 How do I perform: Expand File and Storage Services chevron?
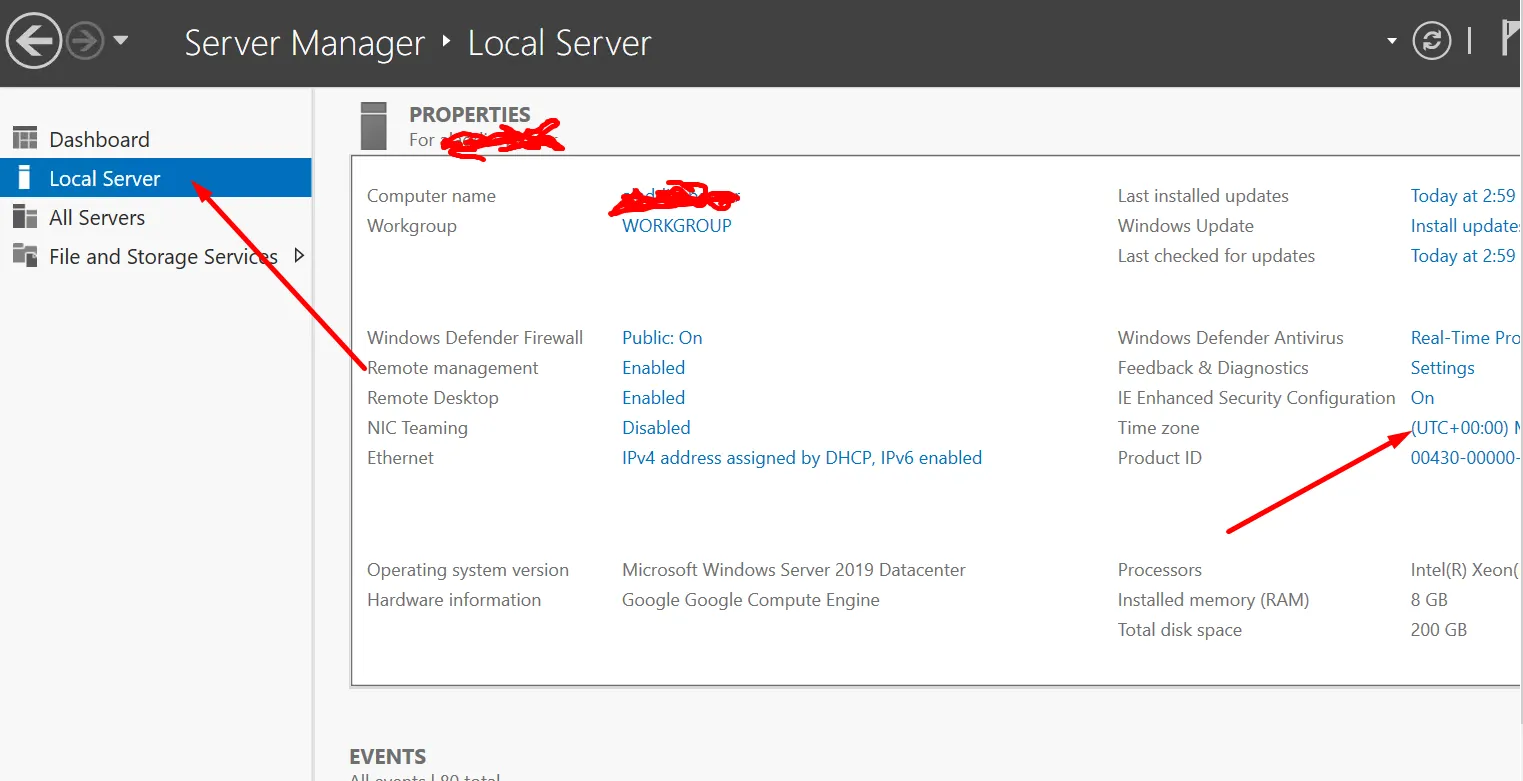click(x=298, y=256)
